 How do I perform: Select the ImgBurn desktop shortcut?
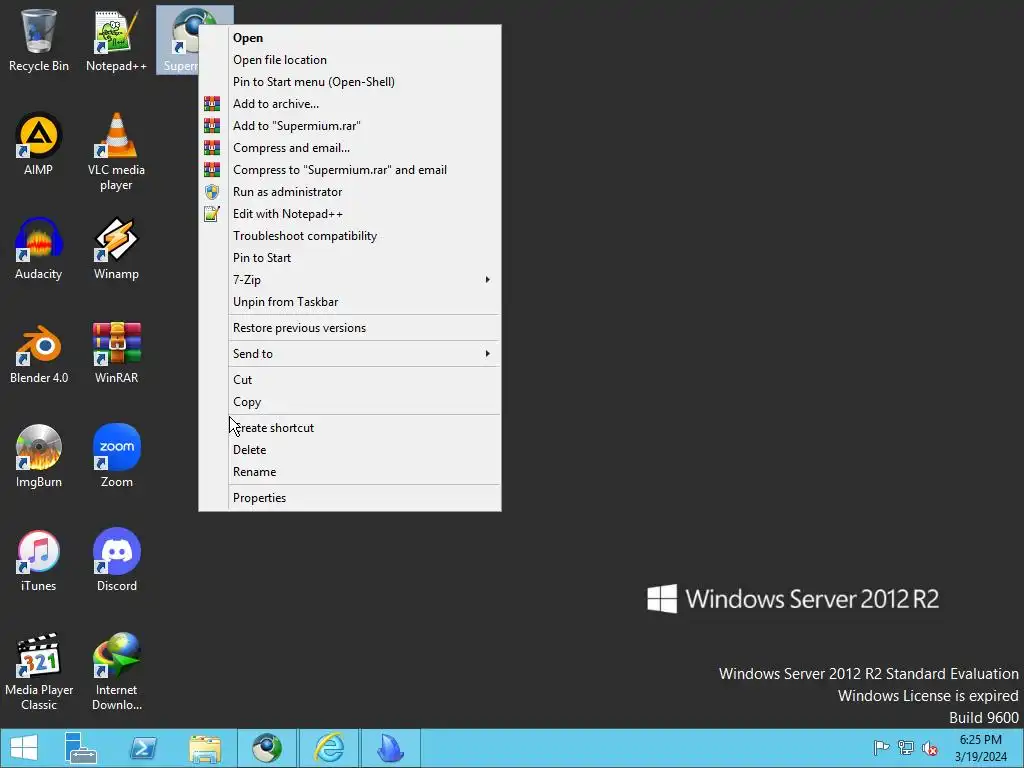pyautogui.click(x=39, y=456)
